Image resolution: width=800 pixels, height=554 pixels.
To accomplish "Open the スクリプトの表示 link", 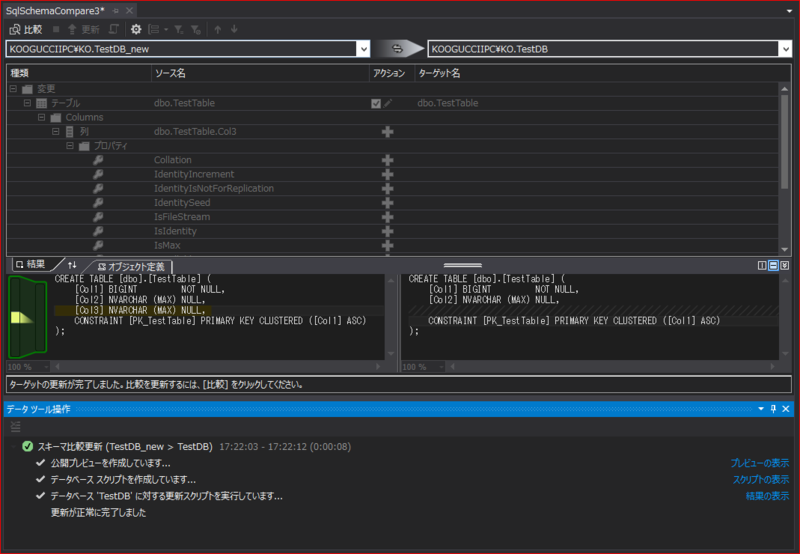I will tap(761, 480).
